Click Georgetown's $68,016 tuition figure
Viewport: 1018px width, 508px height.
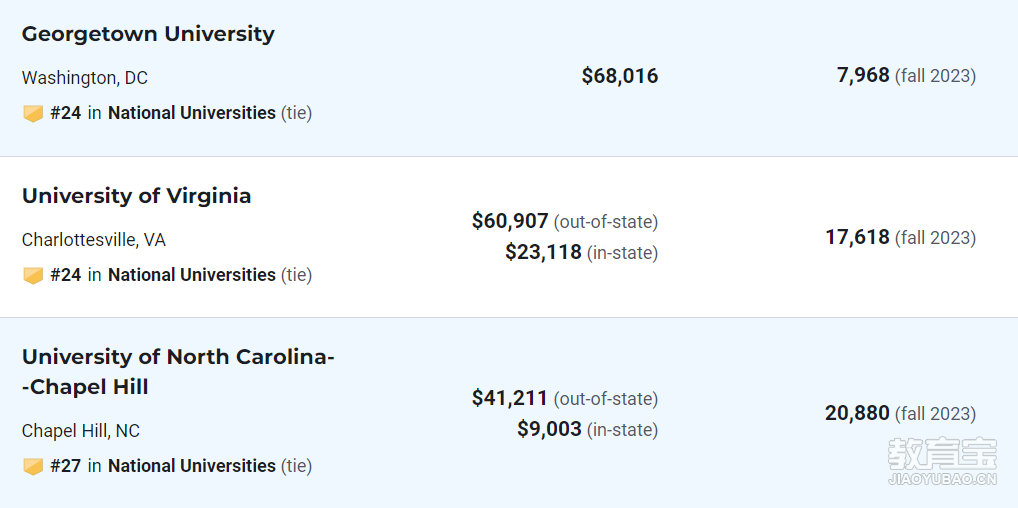click(620, 76)
